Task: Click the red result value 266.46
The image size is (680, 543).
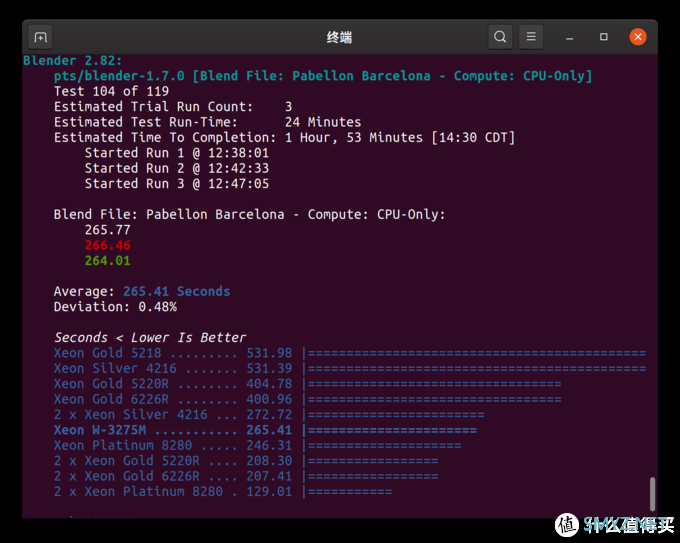Action: (108, 245)
